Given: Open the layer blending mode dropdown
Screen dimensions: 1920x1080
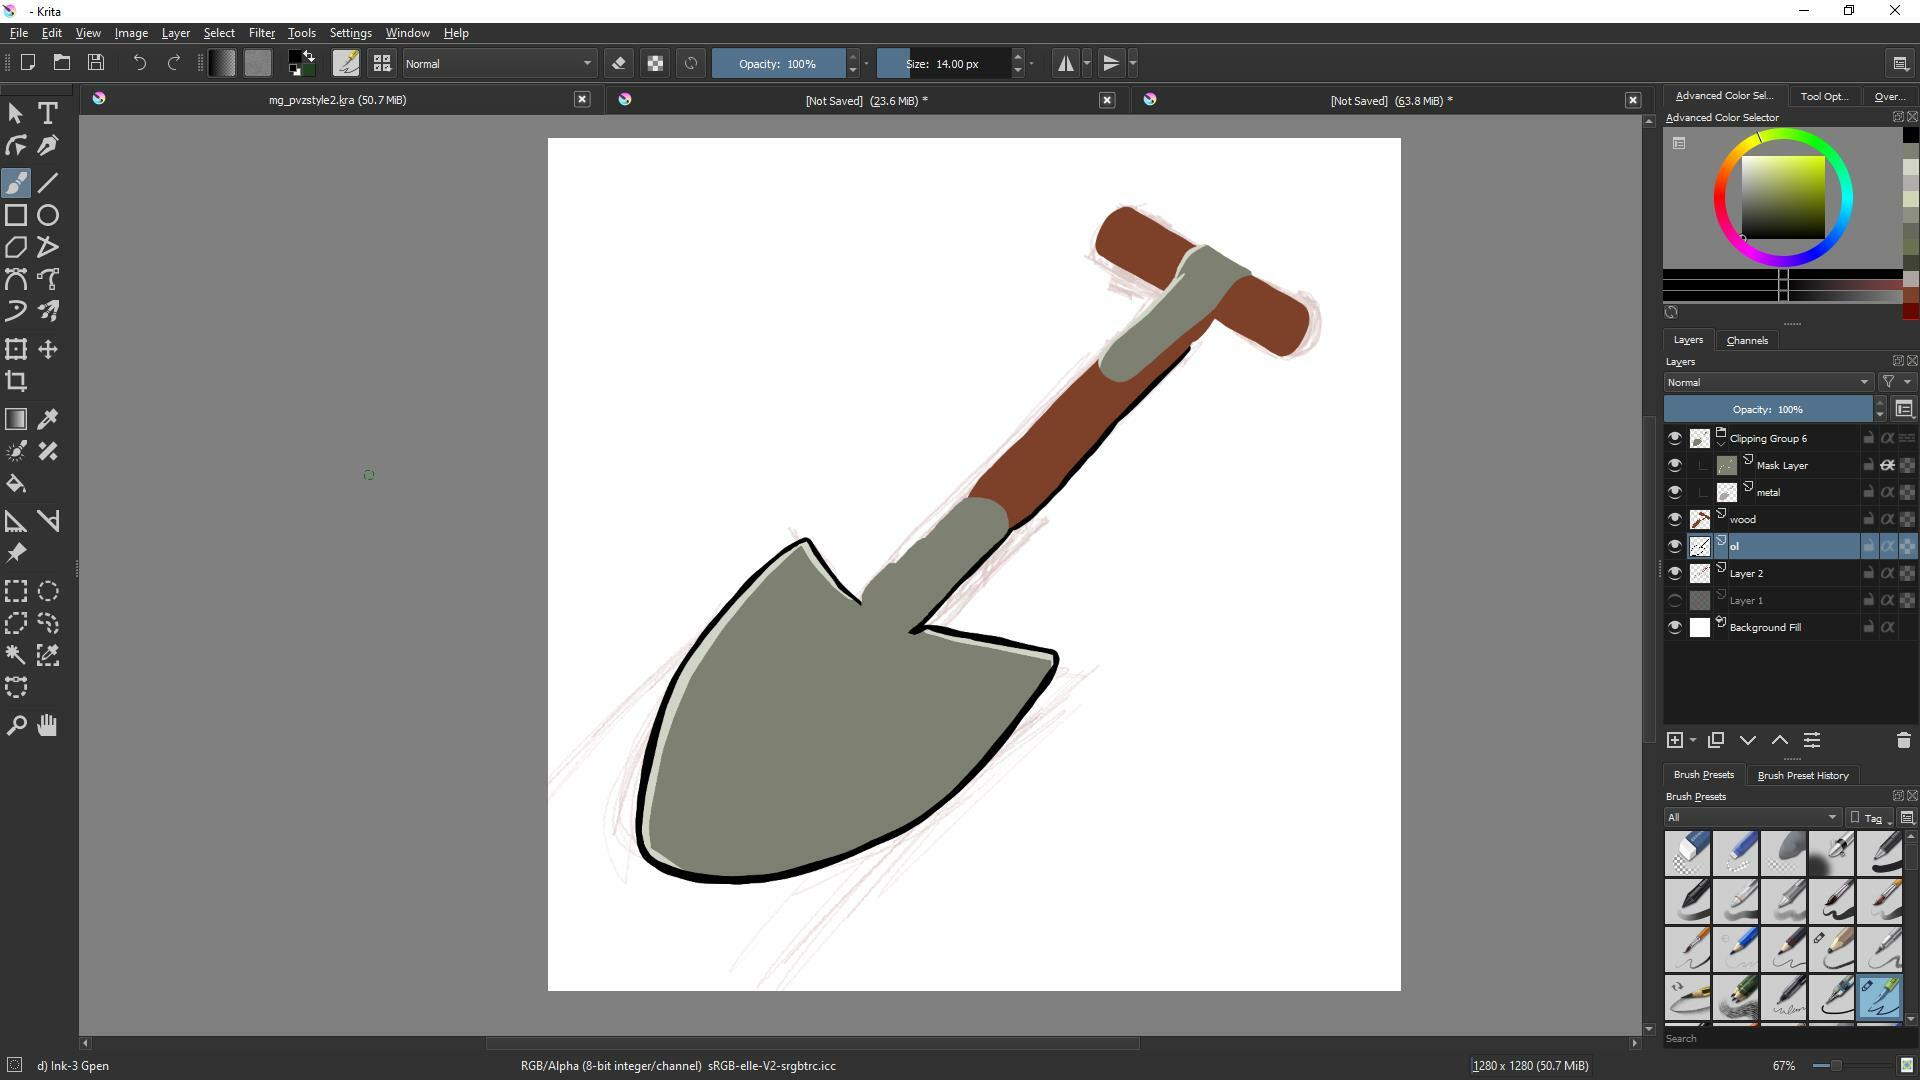Looking at the screenshot, I should (1768, 382).
